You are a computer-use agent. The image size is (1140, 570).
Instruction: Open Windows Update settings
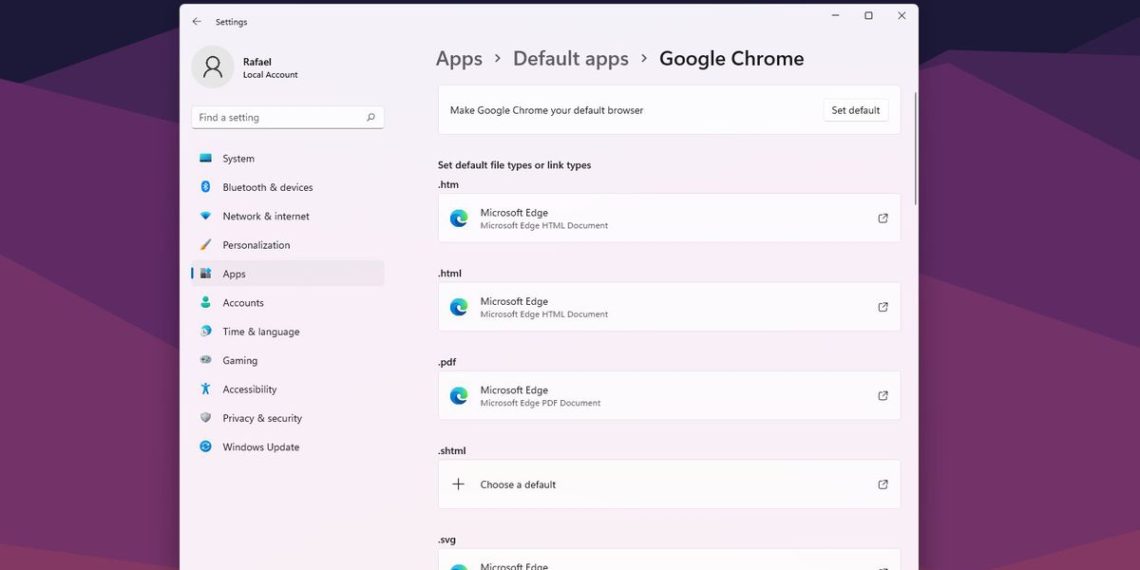tap(287, 447)
